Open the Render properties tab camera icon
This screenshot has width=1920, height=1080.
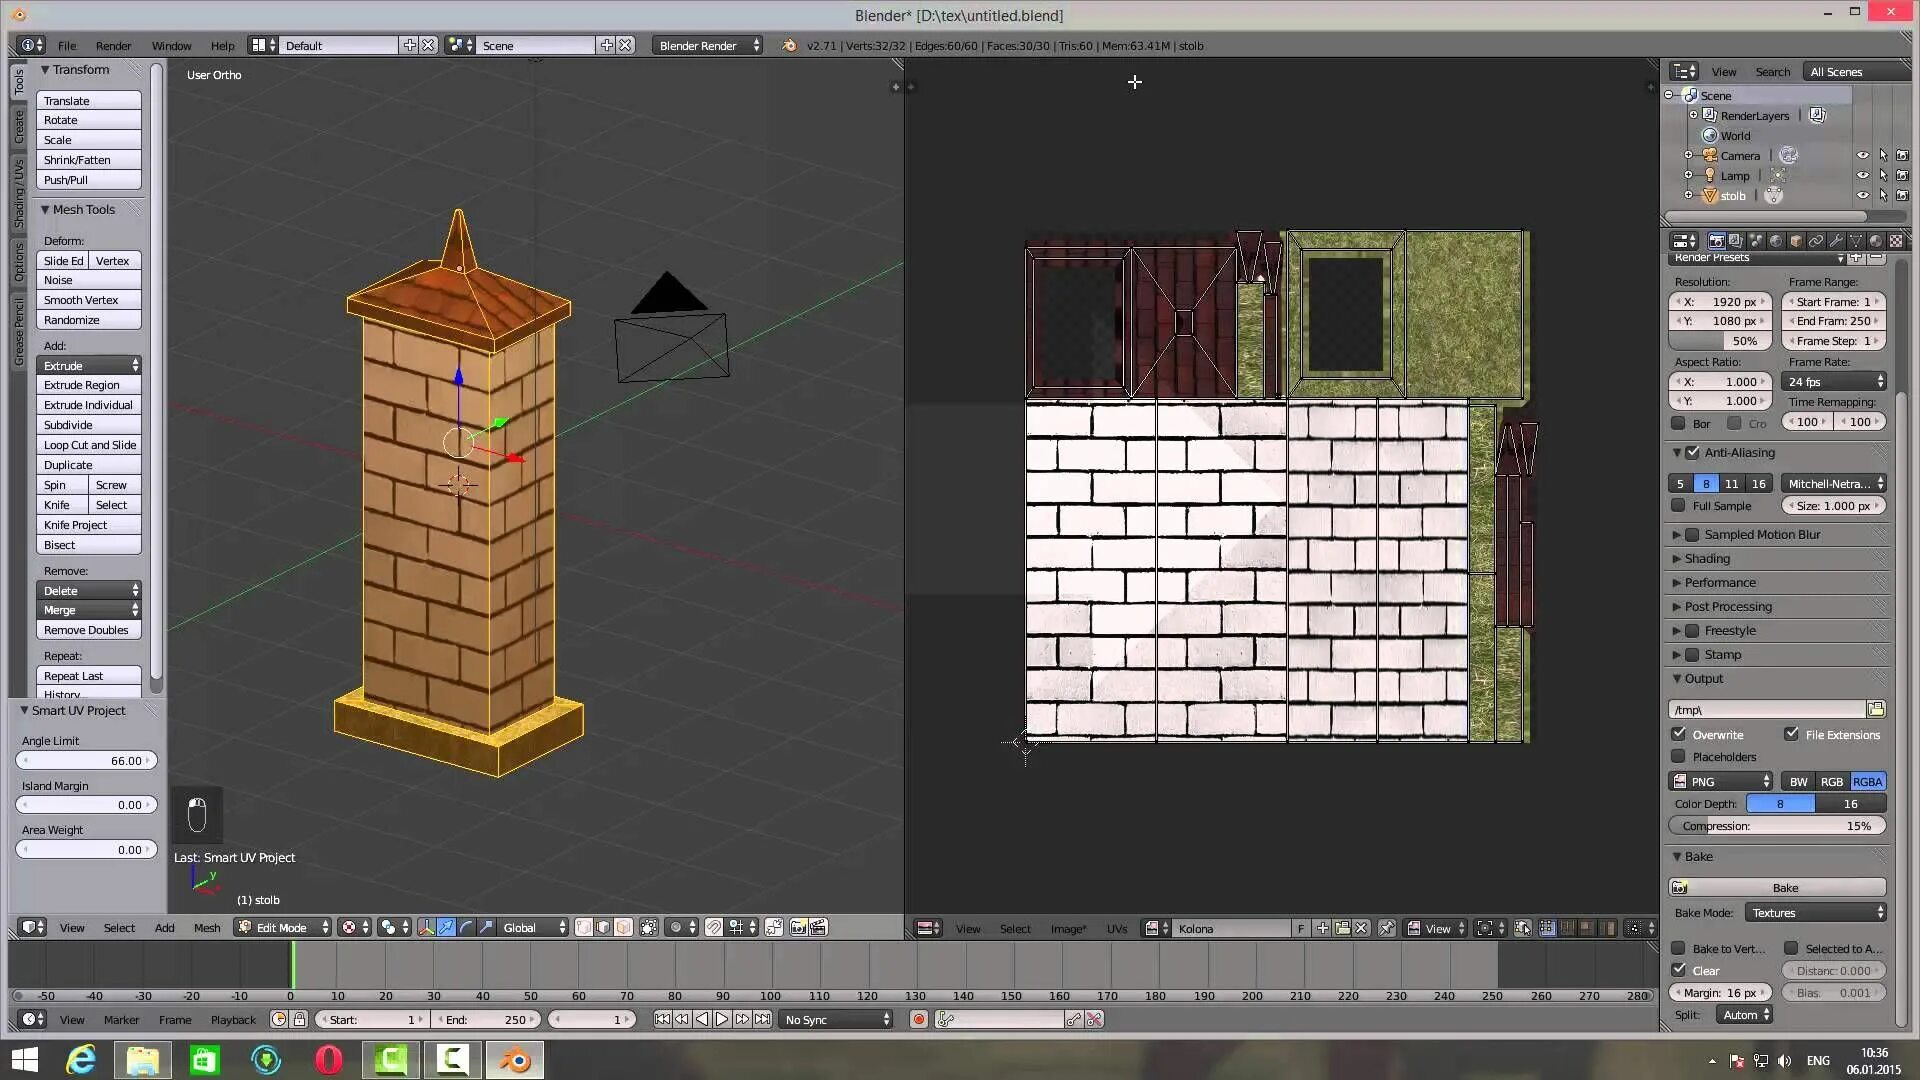coord(1716,241)
